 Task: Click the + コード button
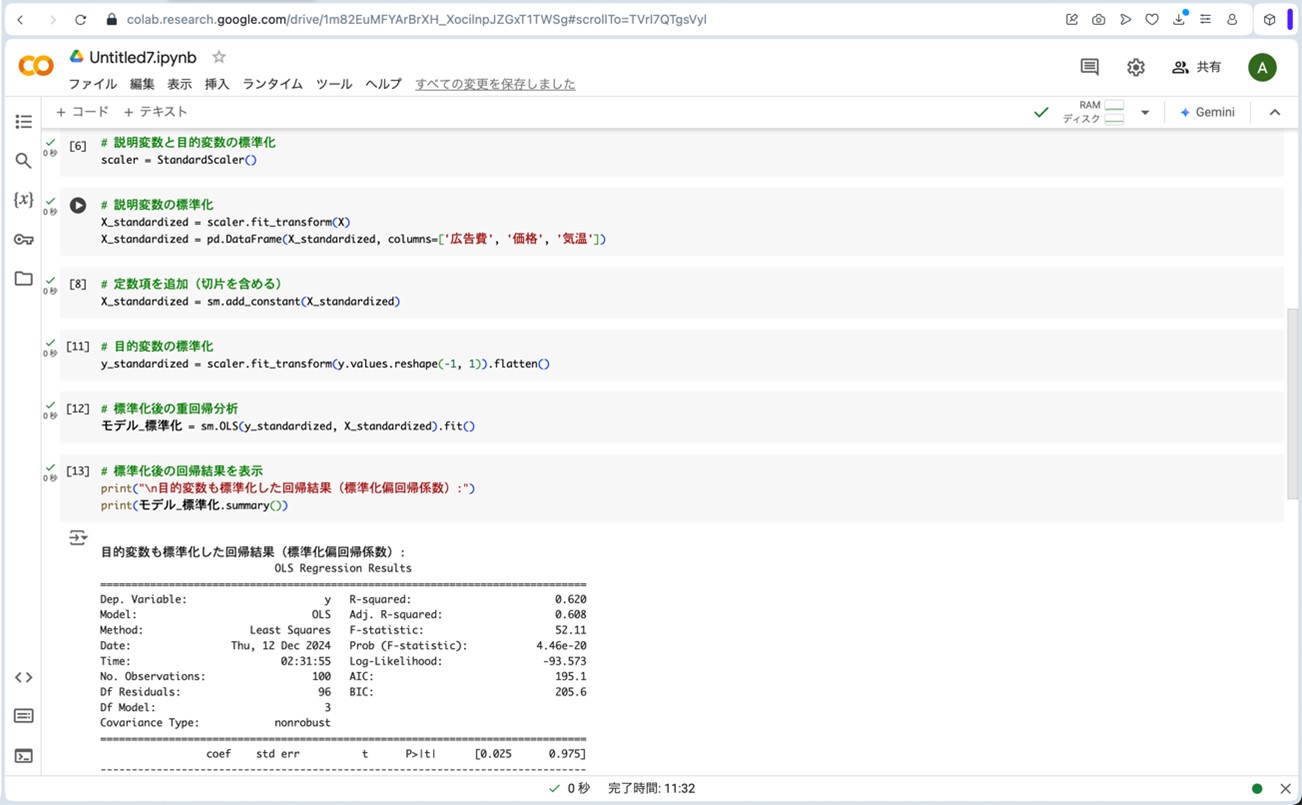point(82,112)
